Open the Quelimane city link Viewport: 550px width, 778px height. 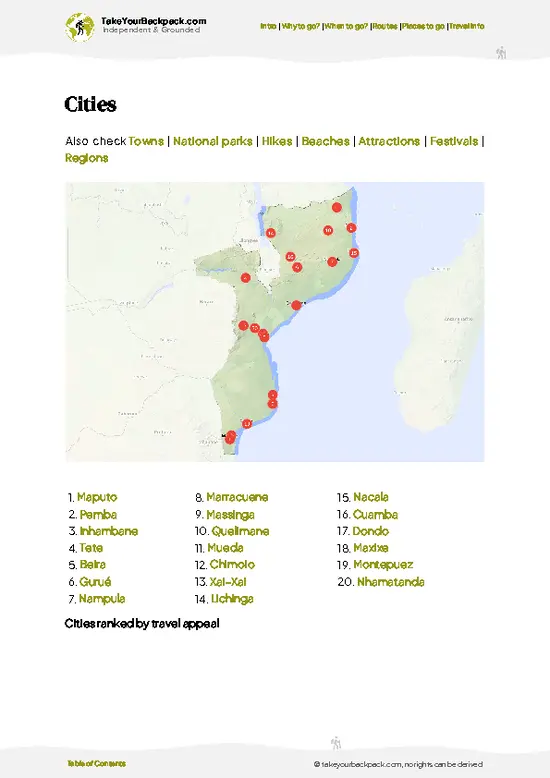240,531
